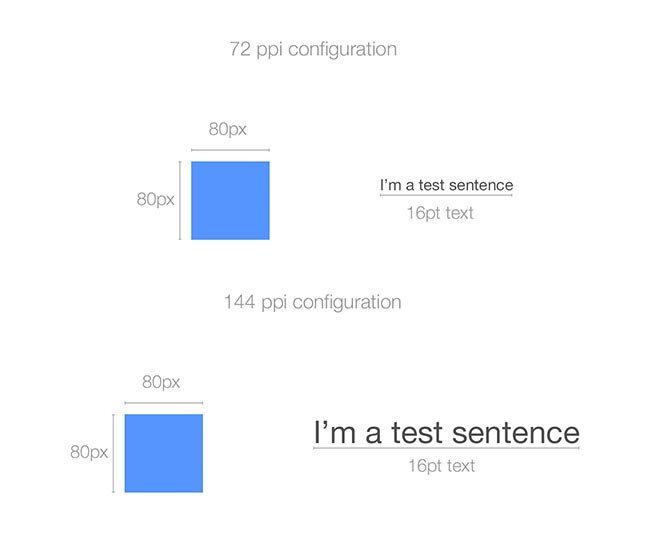Screen dimensions: 650x535
Task: Click the 144 ppi configuration heading
Action: point(313,302)
